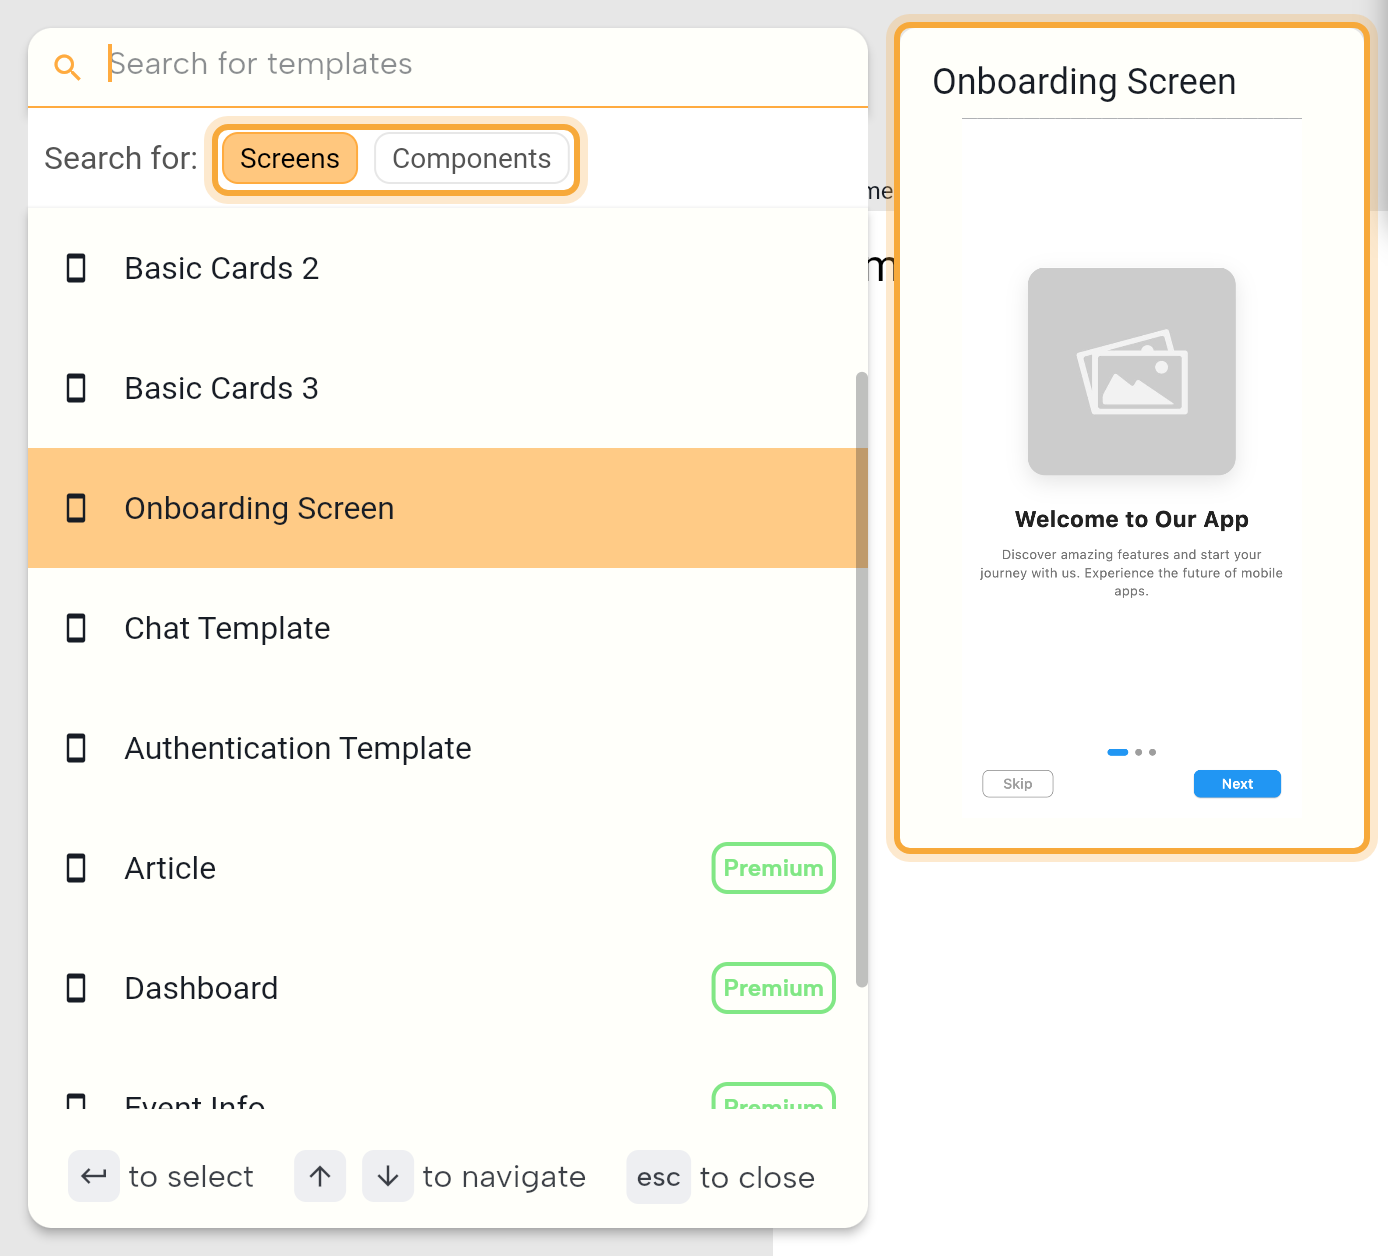The height and width of the screenshot is (1256, 1388).
Task: Click the phone icon beside Onboarding Screen
Action: 76,508
